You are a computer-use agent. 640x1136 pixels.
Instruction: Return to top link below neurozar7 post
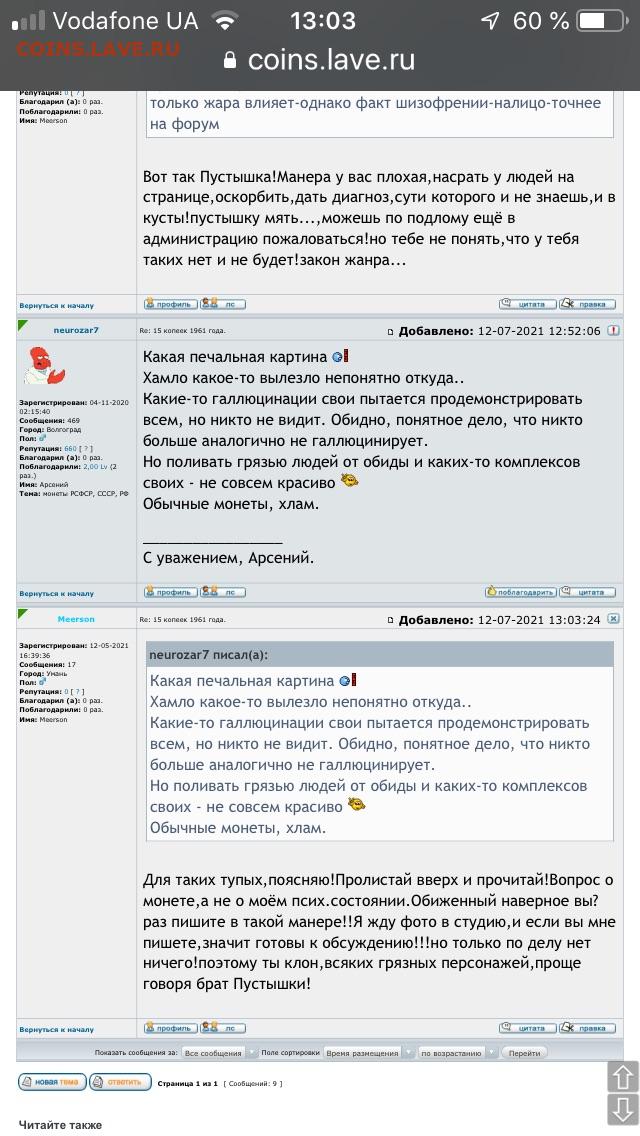(57, 593)
